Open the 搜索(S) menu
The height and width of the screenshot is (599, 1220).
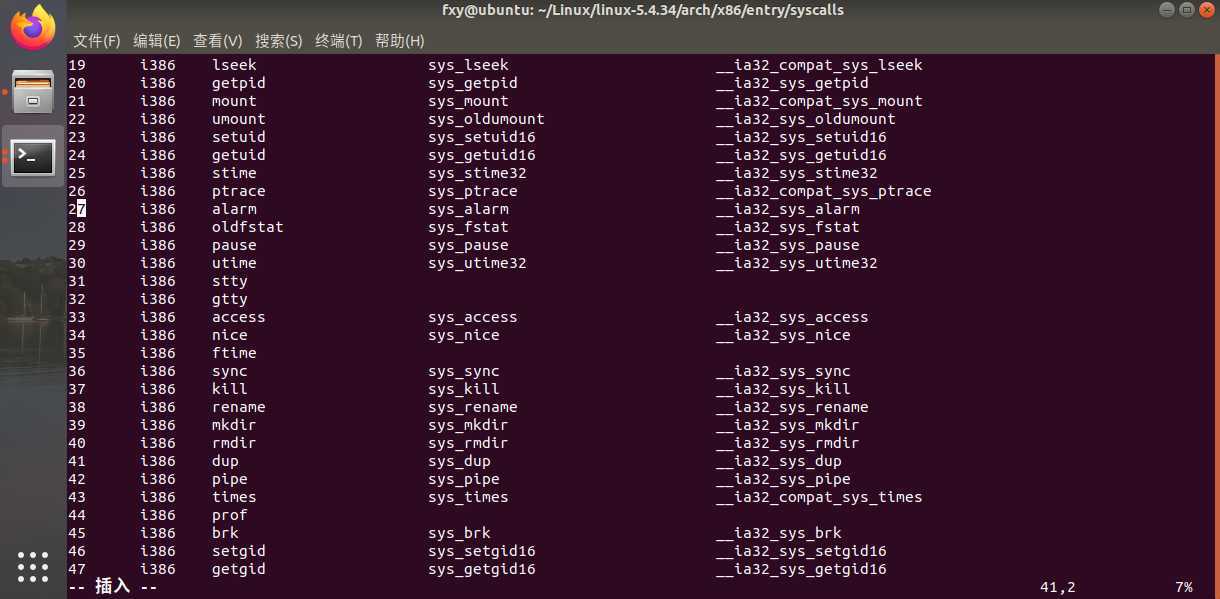pos(279,41)
